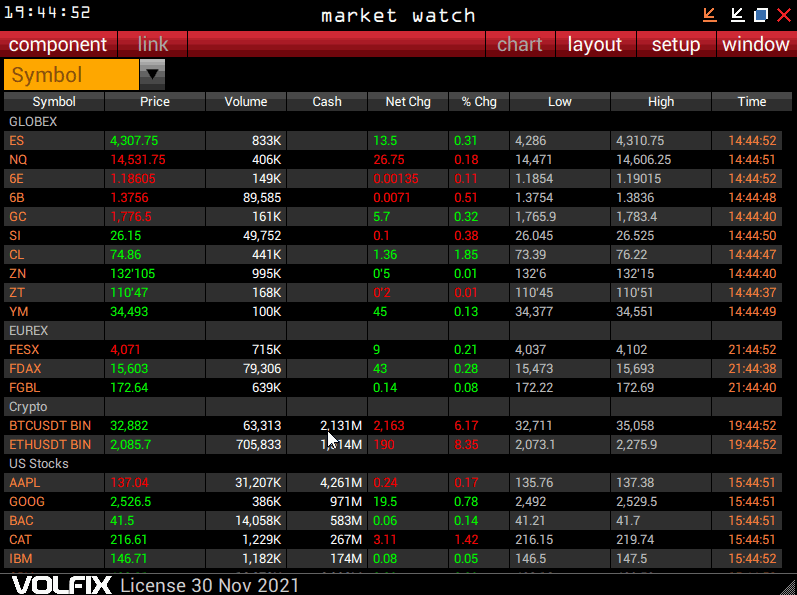Open the component menu
The height and width of the screenshot is (595, 797).
click(58, 44)
